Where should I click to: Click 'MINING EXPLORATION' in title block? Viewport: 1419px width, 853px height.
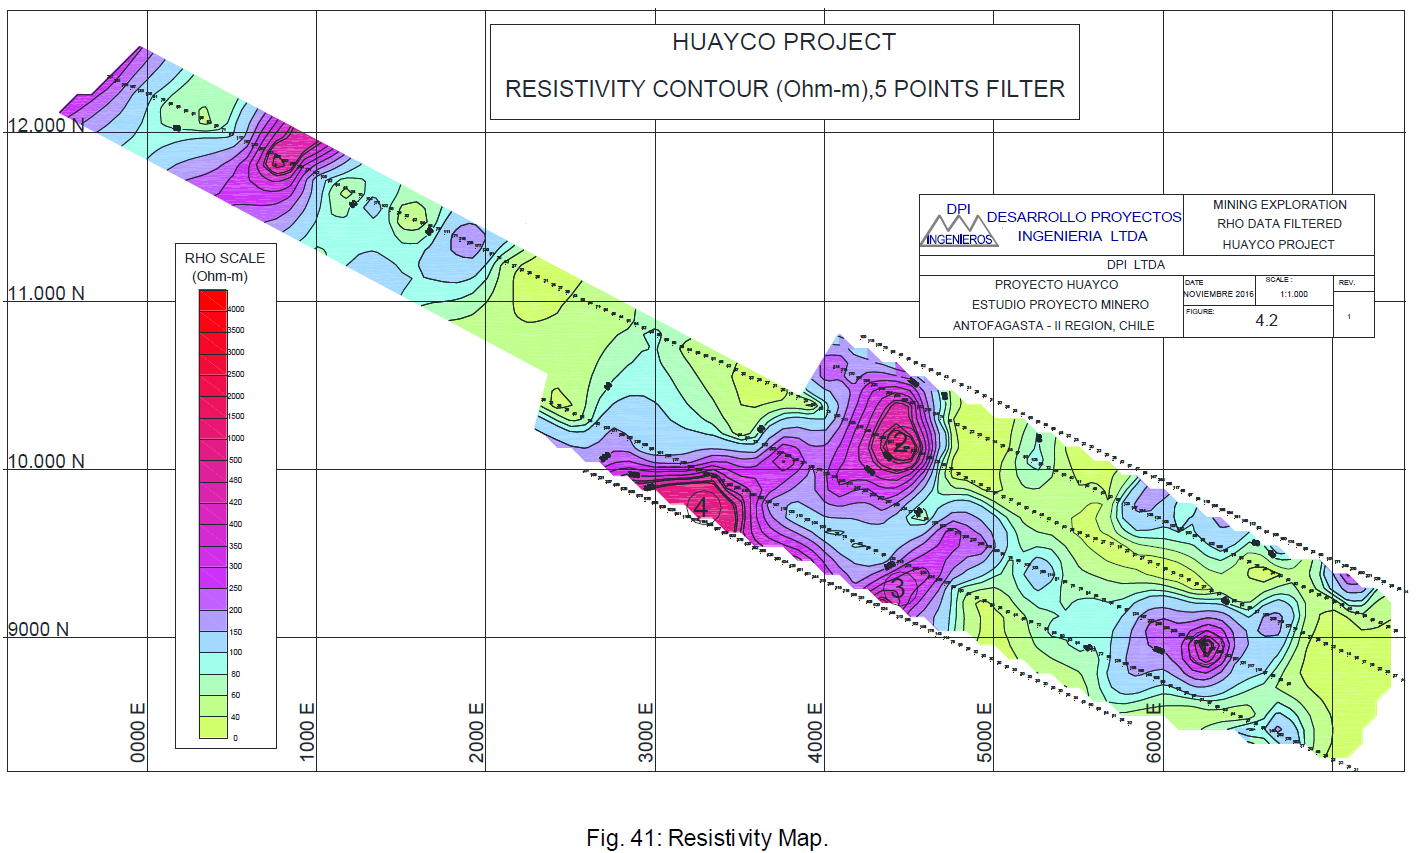1280,205
